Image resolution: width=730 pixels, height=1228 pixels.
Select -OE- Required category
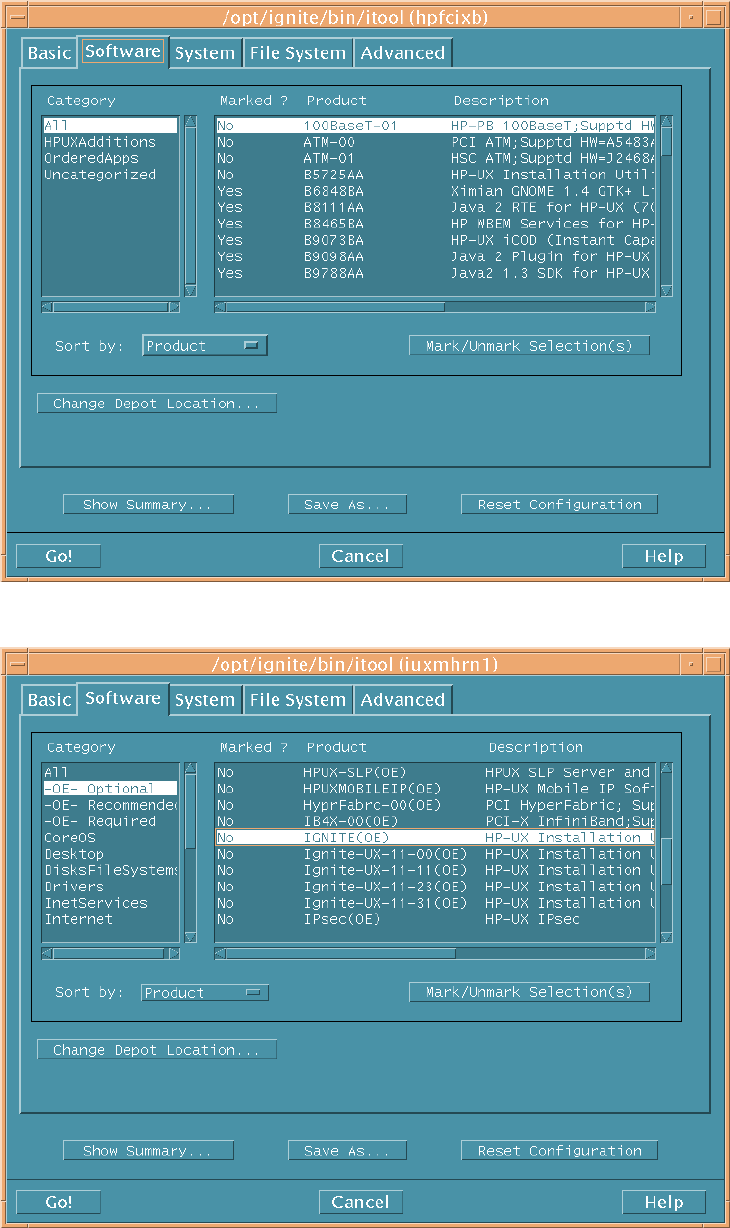pyautogui.click(x=110, y=821)
